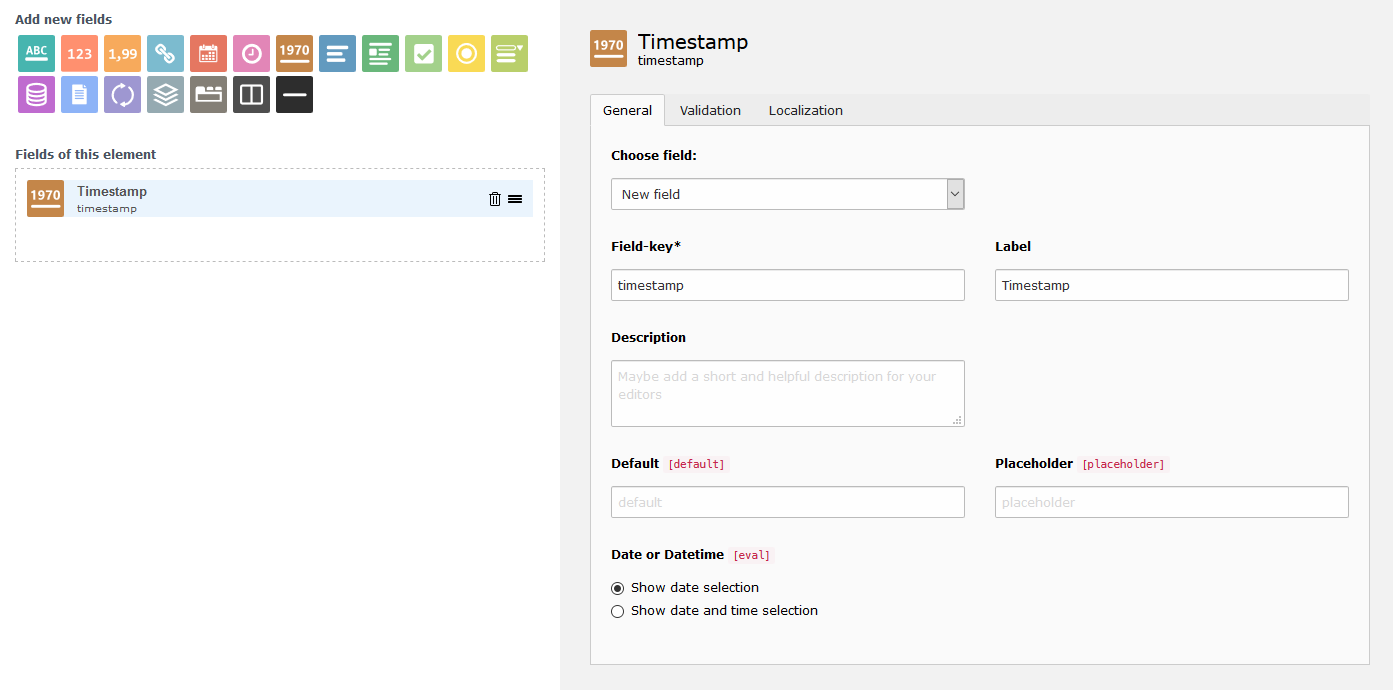Add a Link field with chain icon

coord(165,53)
